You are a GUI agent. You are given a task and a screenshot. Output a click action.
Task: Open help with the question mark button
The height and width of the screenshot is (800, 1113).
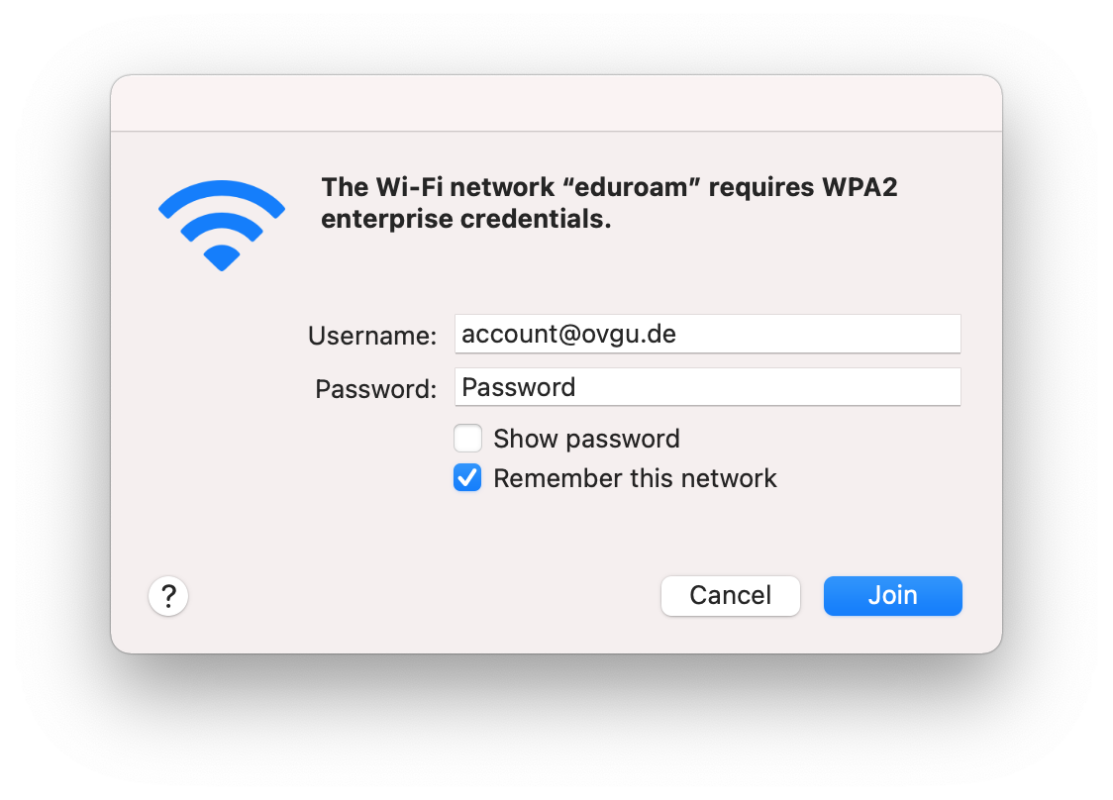pyautogui.click(x=169, y=597)
